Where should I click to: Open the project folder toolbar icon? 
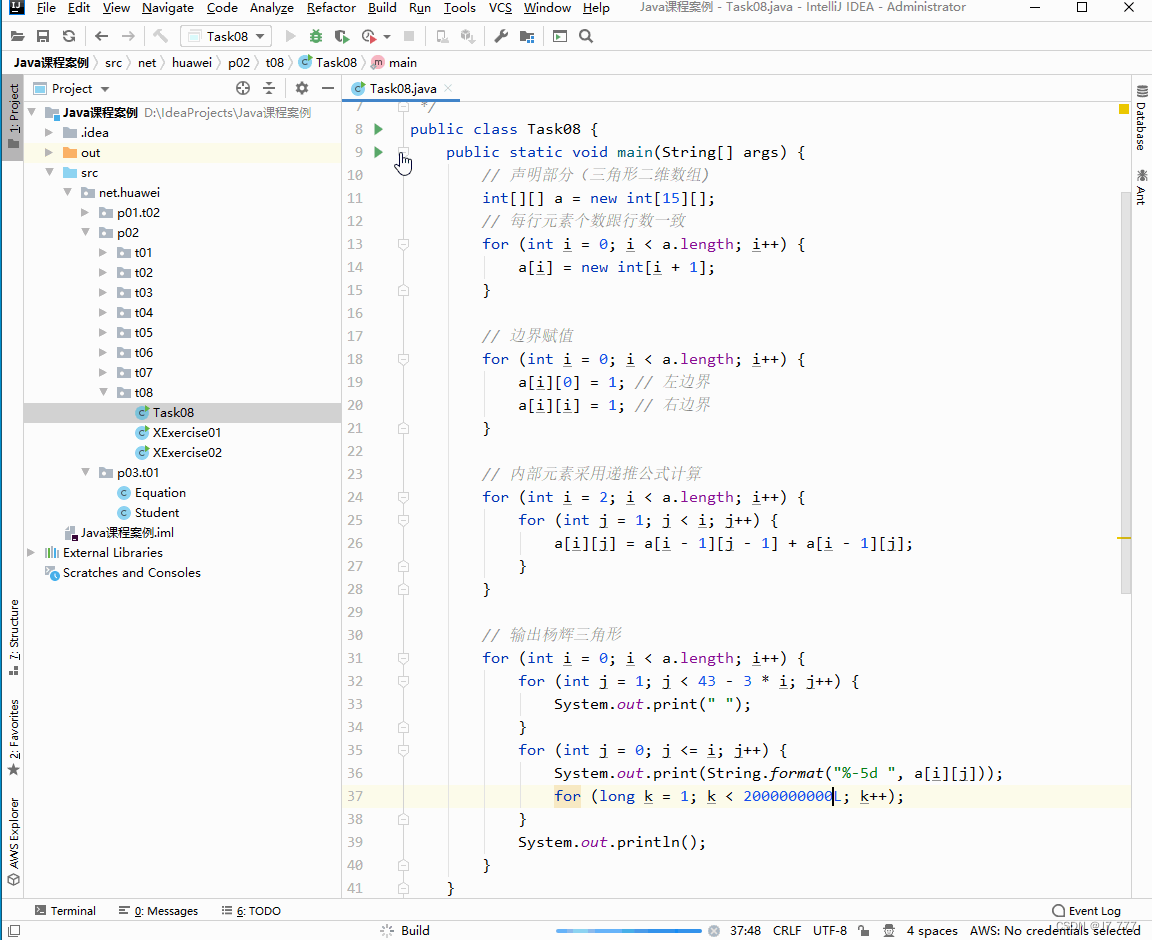pos(18,36)
